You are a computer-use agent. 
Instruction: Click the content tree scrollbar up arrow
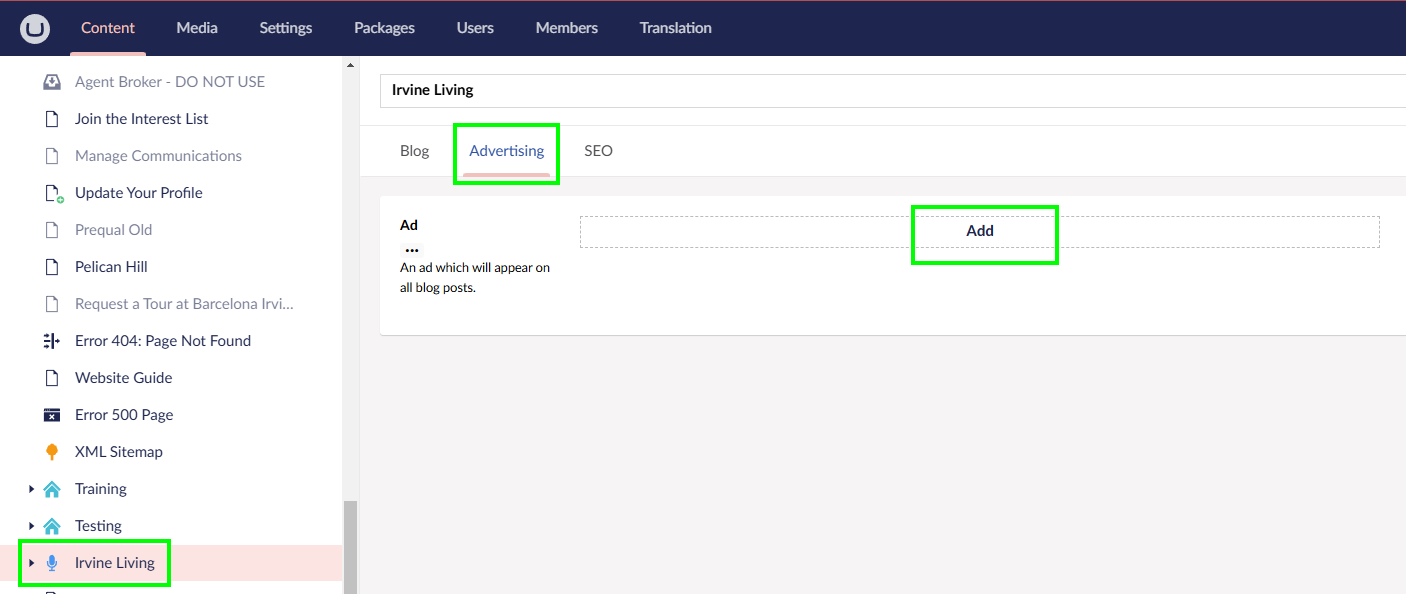[350, 66]
